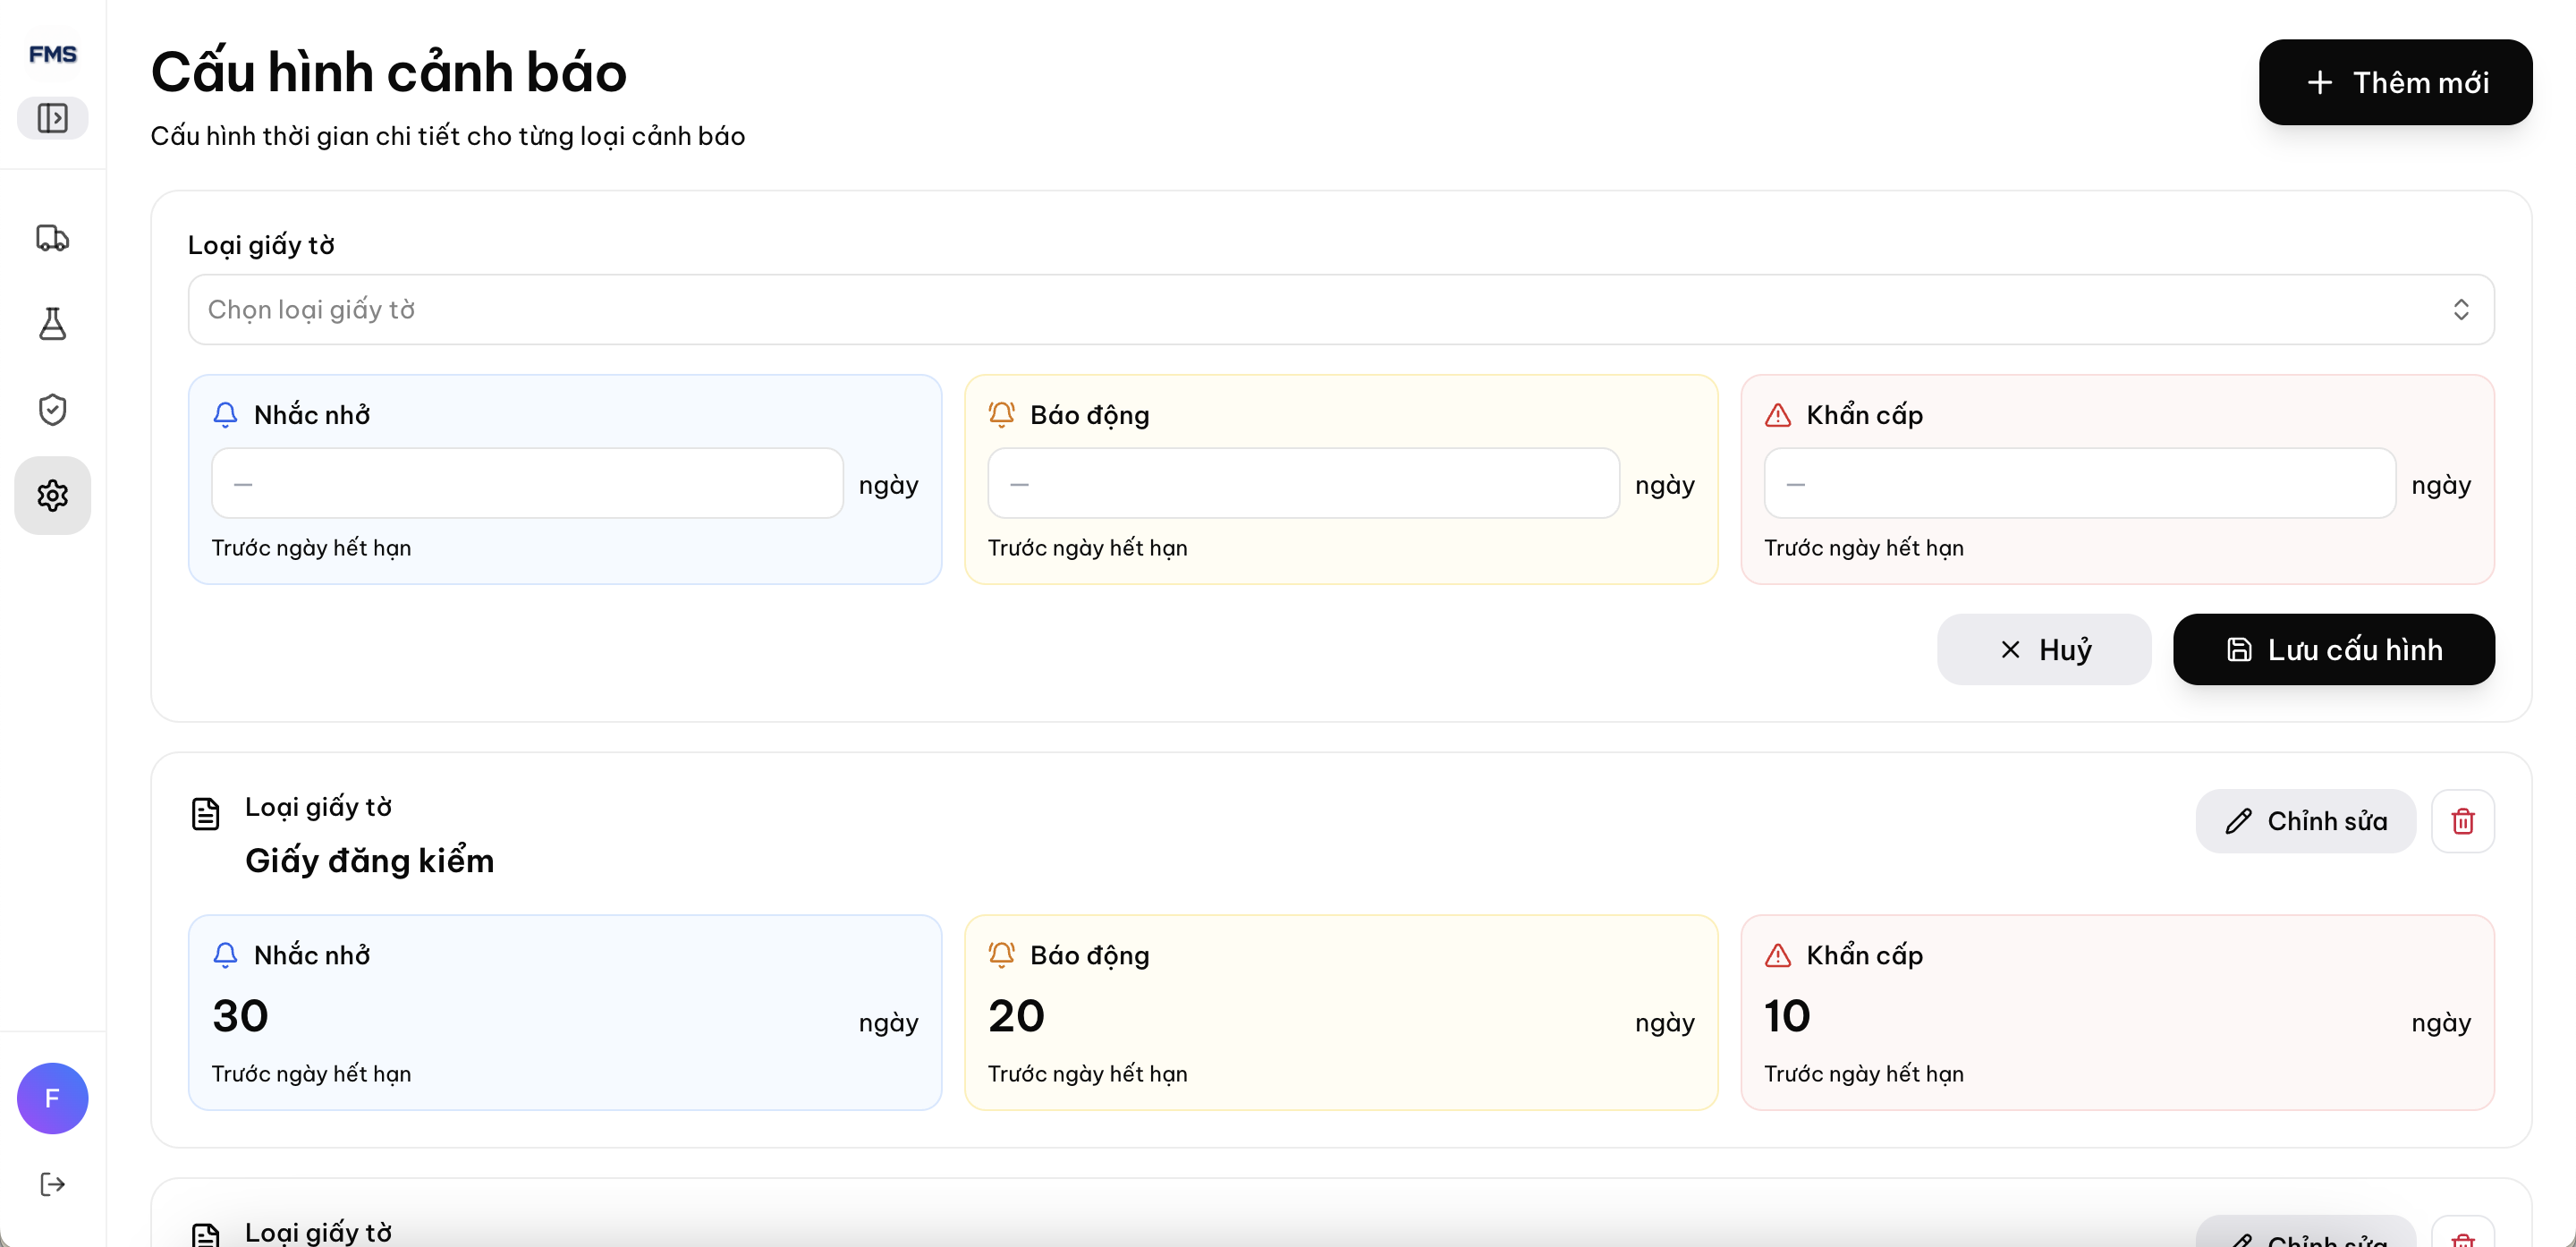Click the FMS logo
The width and height of the screenshot is (2576, 1247).
[52, 54]
